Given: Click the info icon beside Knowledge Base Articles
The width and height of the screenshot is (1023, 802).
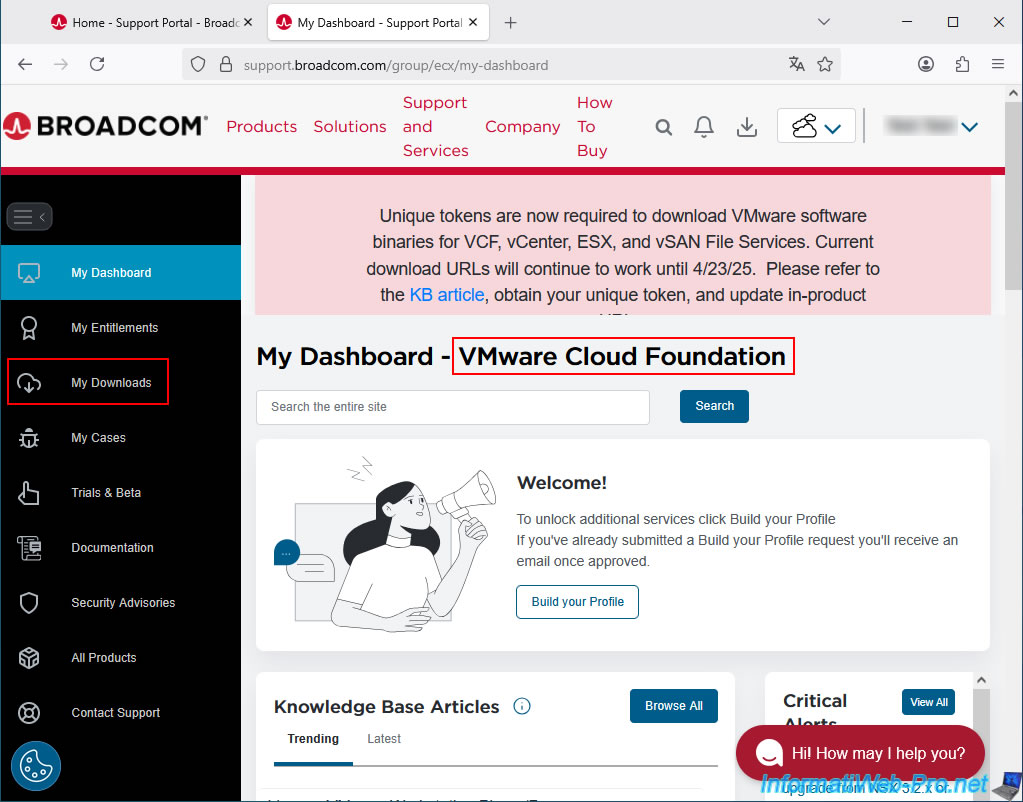Looking at the screenshot, I should [522, 707].
